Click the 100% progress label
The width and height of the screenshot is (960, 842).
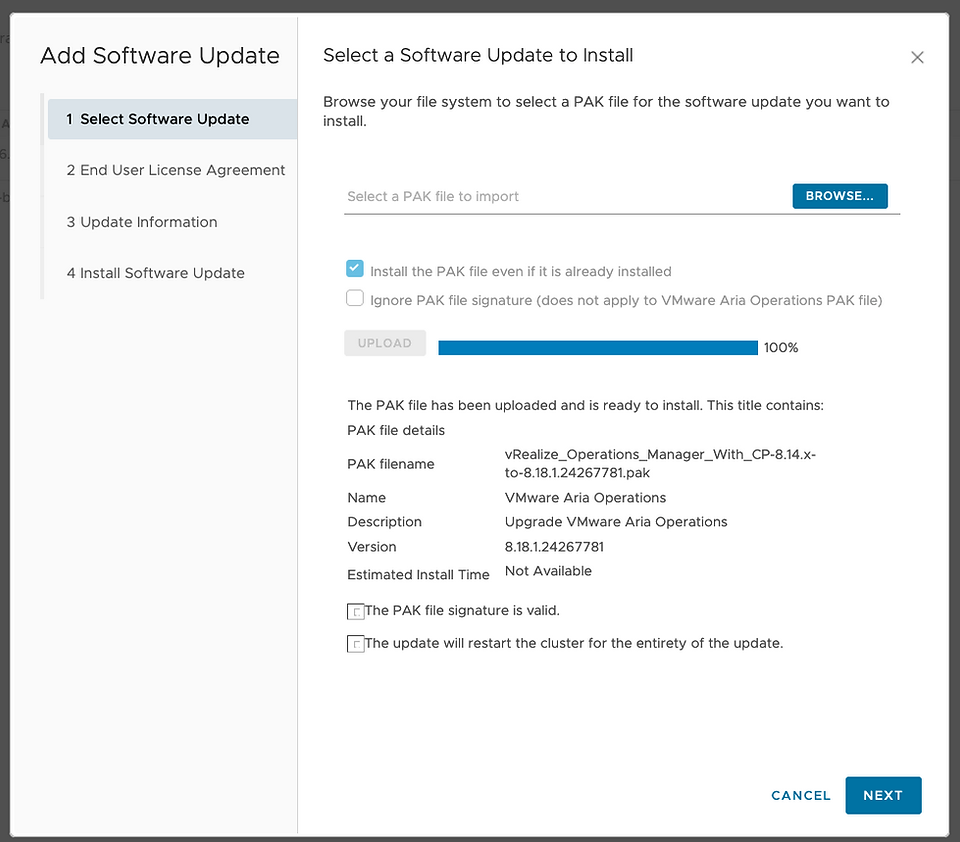coord(781,348)
